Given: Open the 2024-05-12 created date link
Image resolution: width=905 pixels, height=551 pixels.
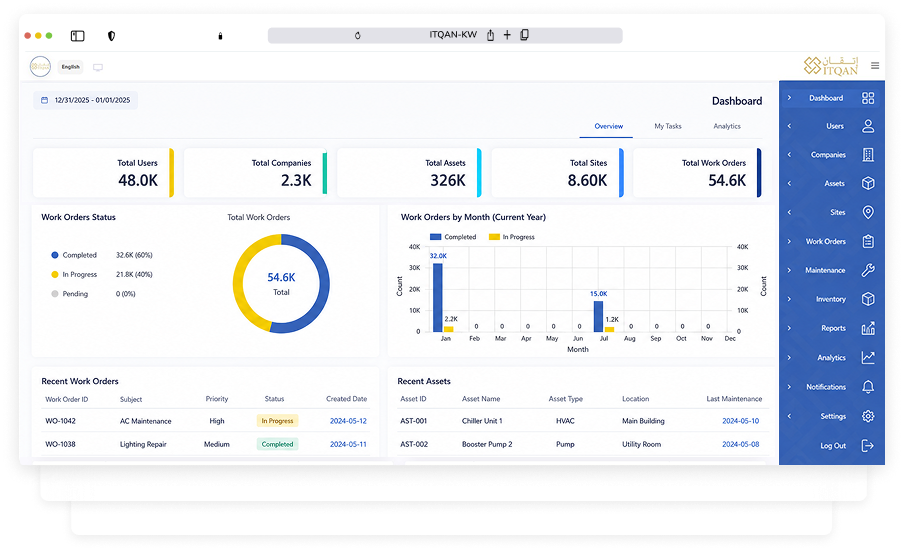Looking at the screenshot, I should click(x=348, y=421).
